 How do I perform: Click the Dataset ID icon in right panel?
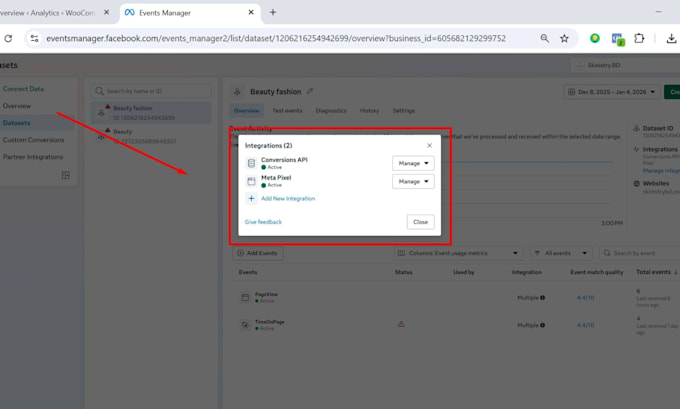click(x=637, y=128)
